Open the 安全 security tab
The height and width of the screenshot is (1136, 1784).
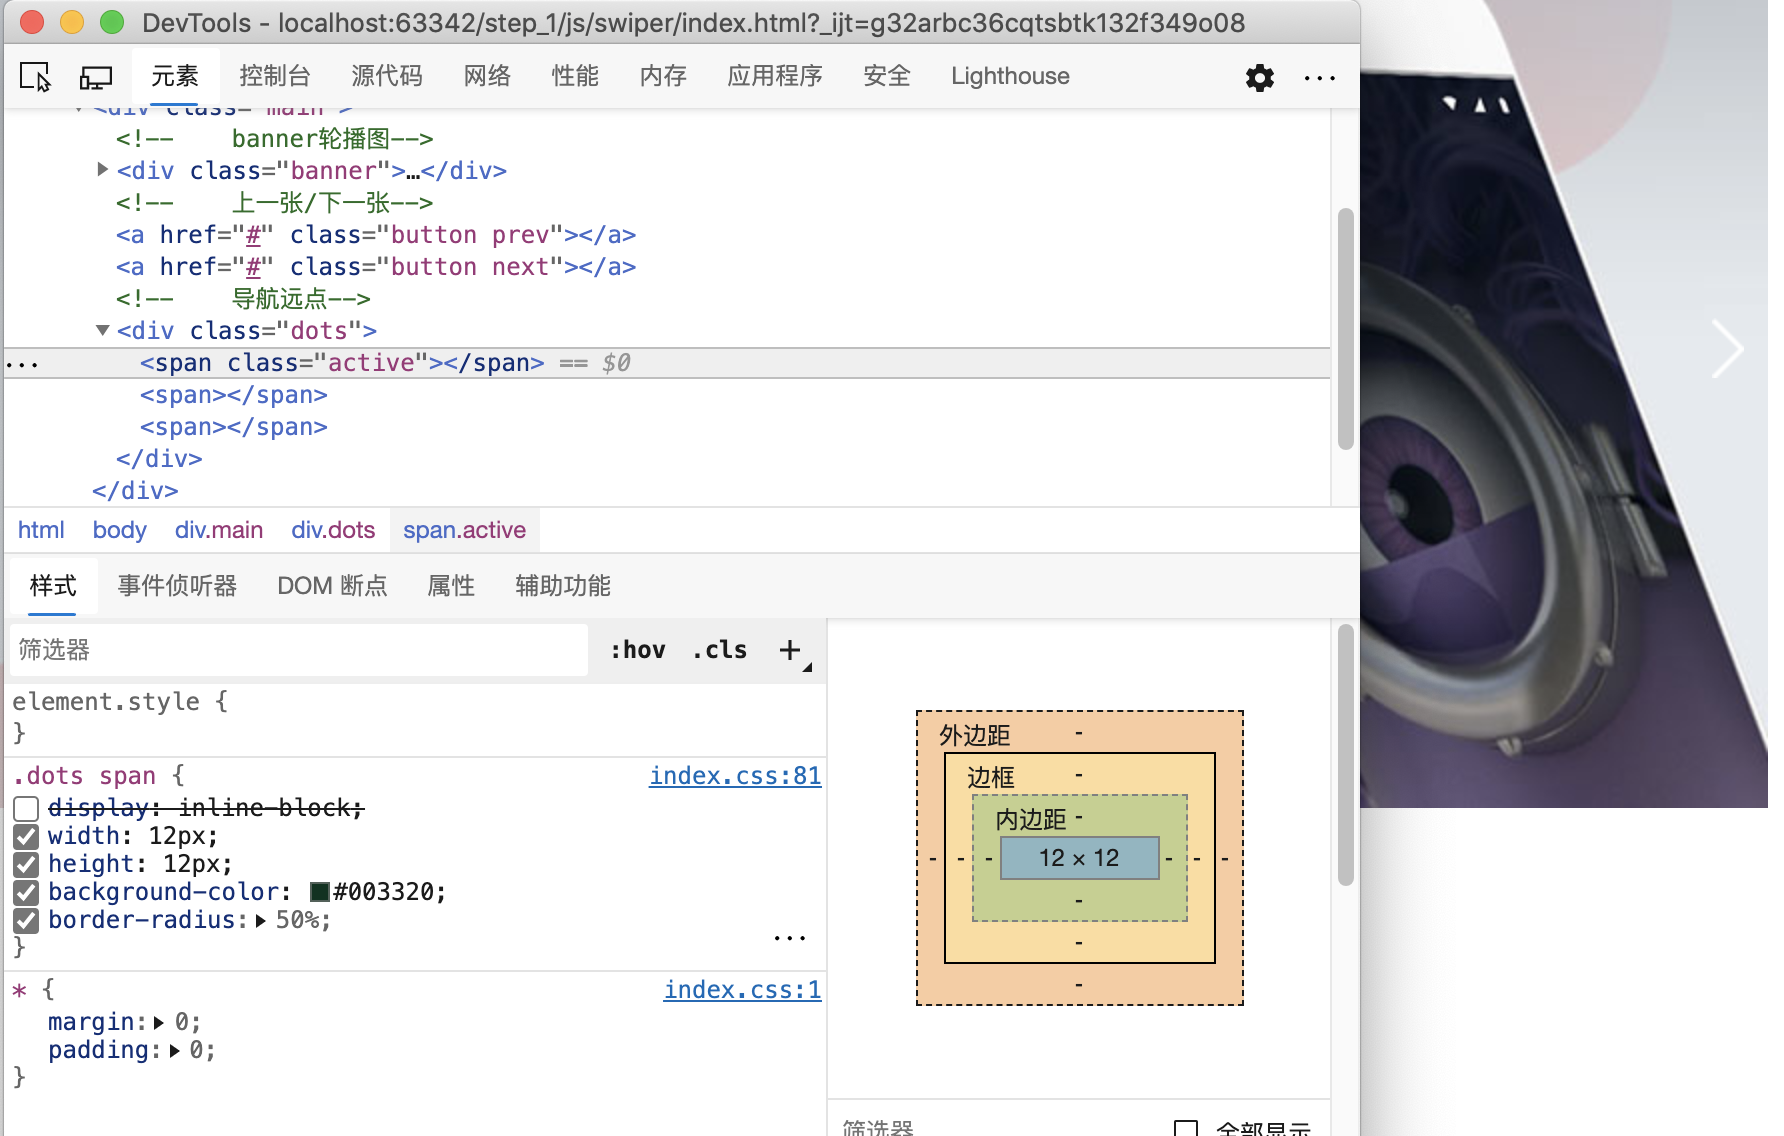pyautogui.click(x=887, y=76)
